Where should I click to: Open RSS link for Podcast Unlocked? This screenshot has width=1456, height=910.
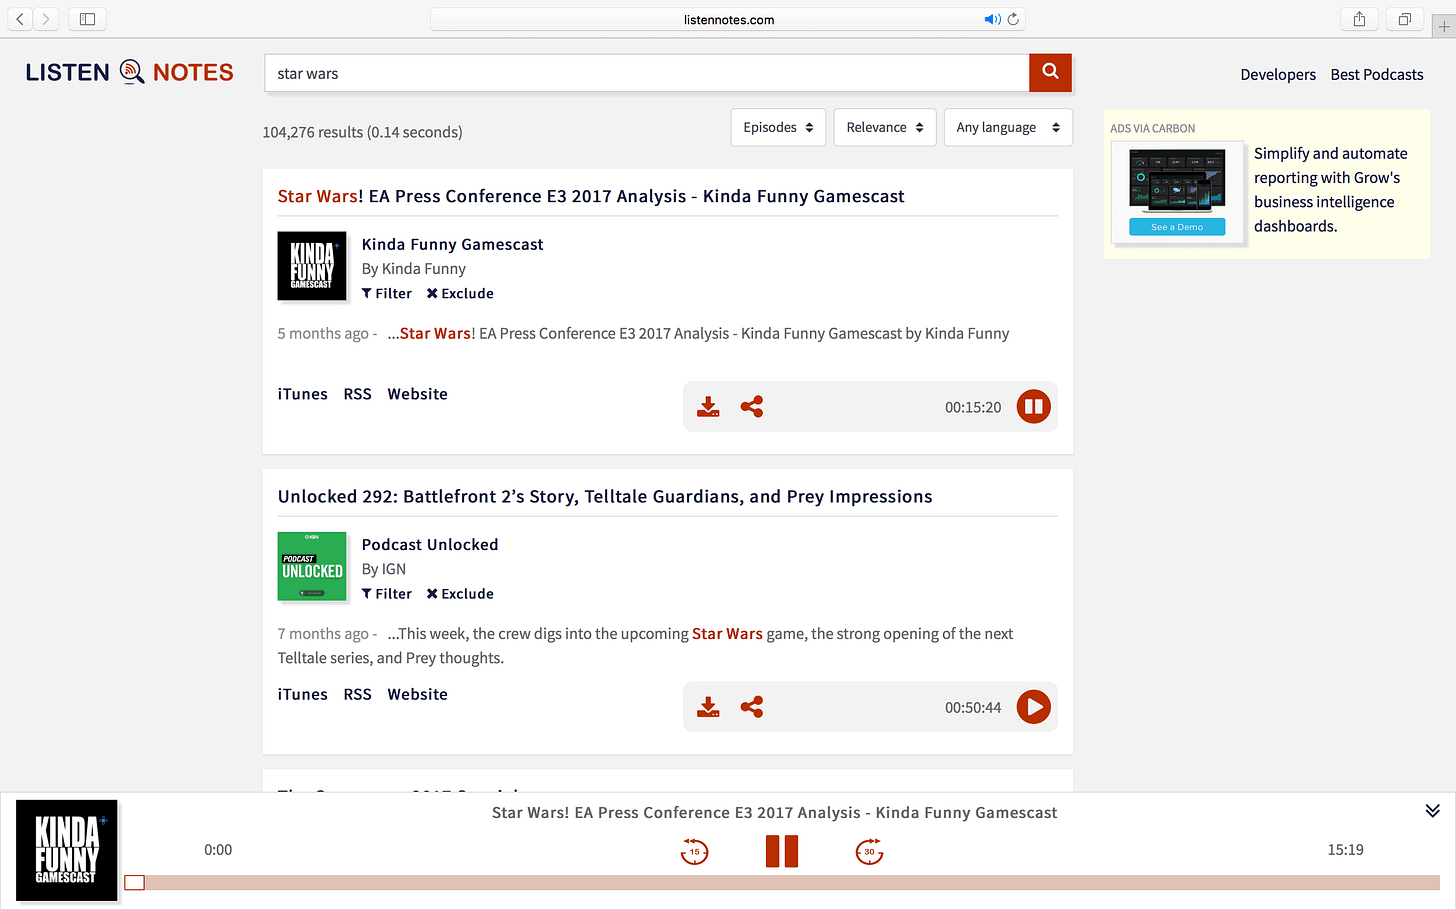point(357,694)
